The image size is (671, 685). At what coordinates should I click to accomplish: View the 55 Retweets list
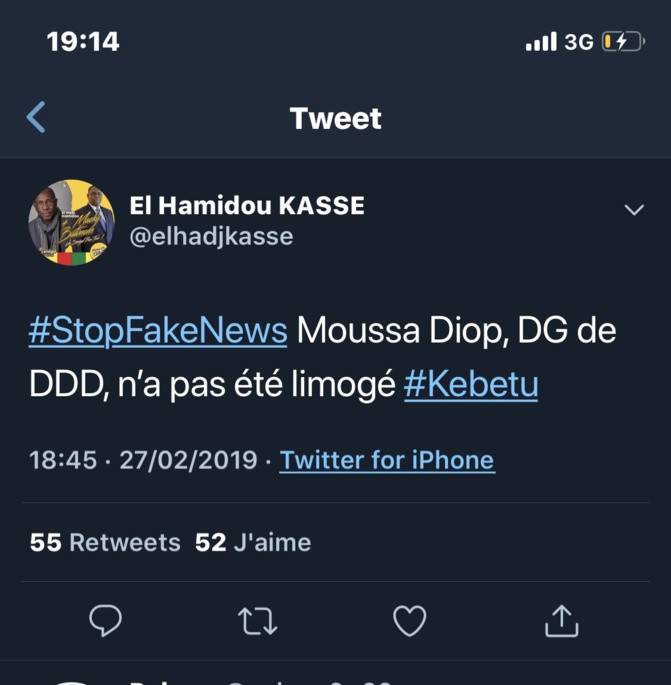(x=105, y=542)
